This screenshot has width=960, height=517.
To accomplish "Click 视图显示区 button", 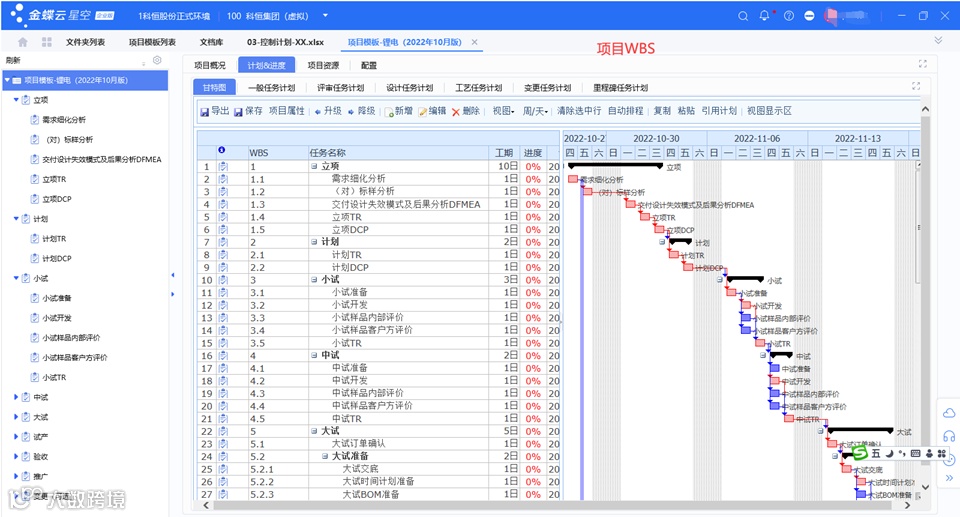I will click(x=769, y=111).
